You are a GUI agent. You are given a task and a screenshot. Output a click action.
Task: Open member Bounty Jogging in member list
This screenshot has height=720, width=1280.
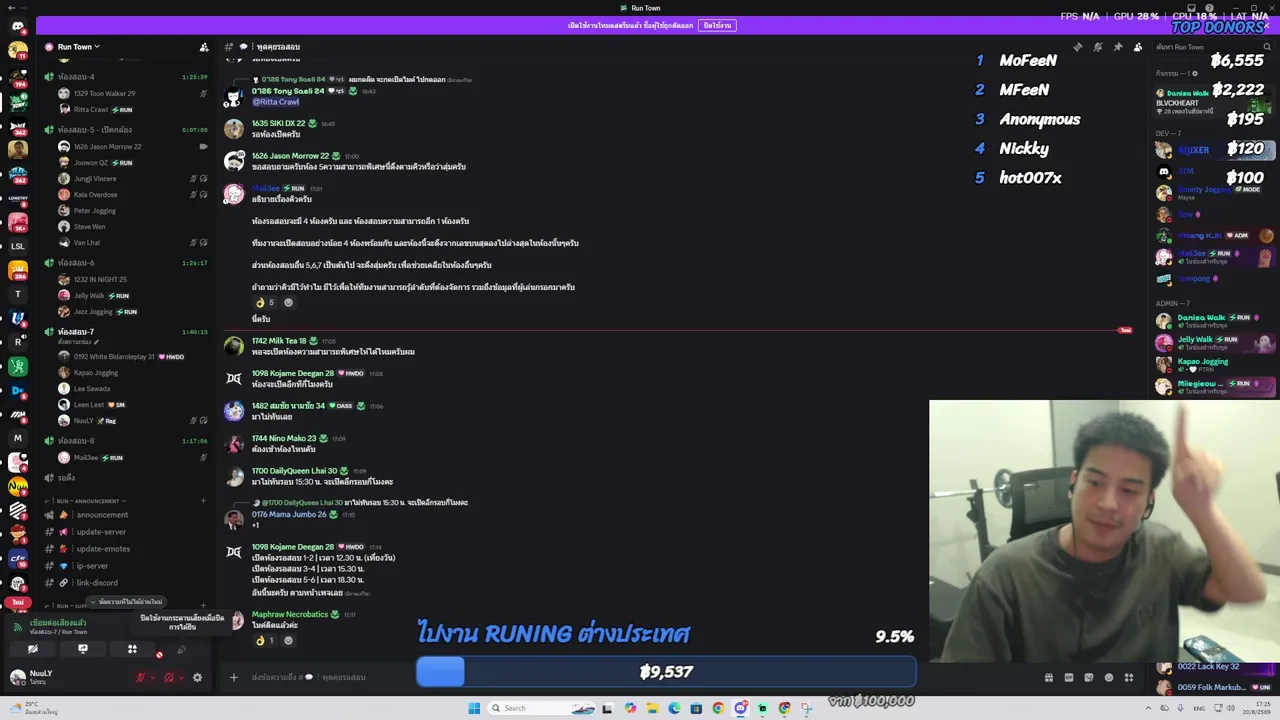(x=1213, y=192)
